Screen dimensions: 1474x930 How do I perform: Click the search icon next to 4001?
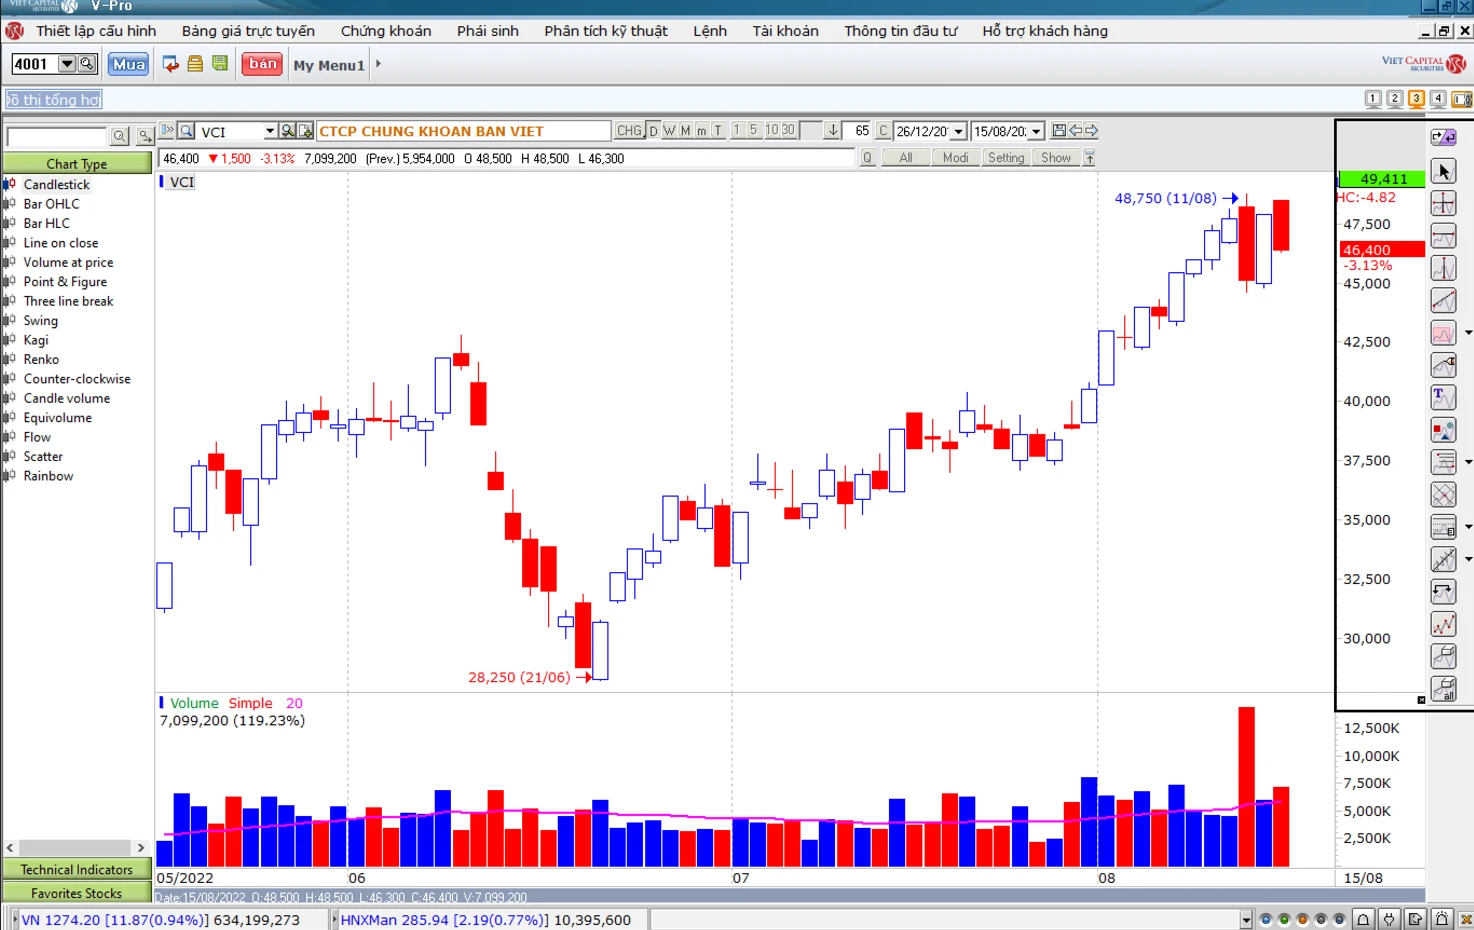pos(88,64)
